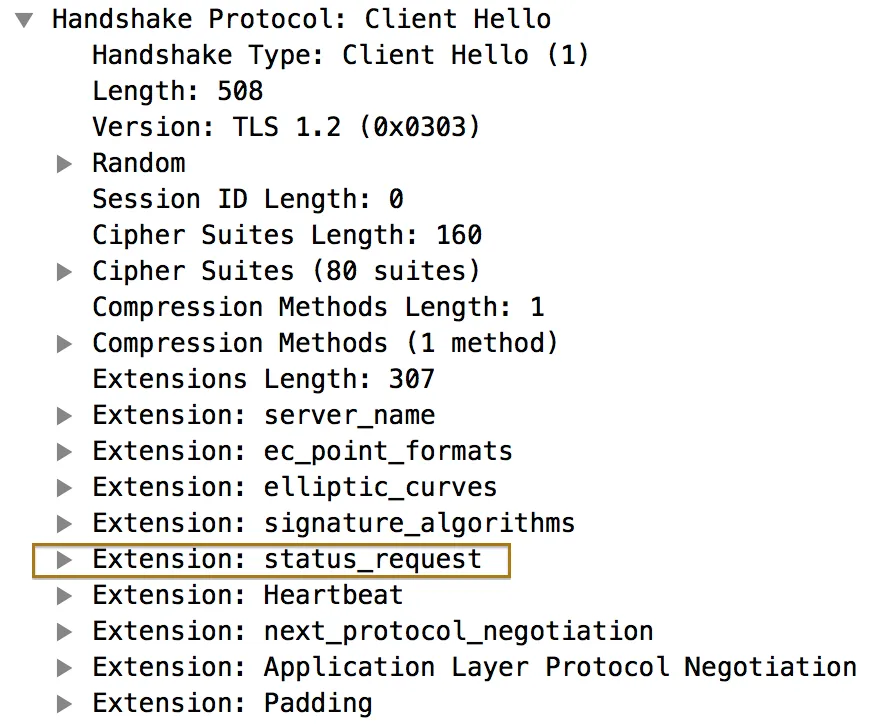Expand Compression Methods (1 method)
This screenshot has width=872, height=728.
point(65,344)
